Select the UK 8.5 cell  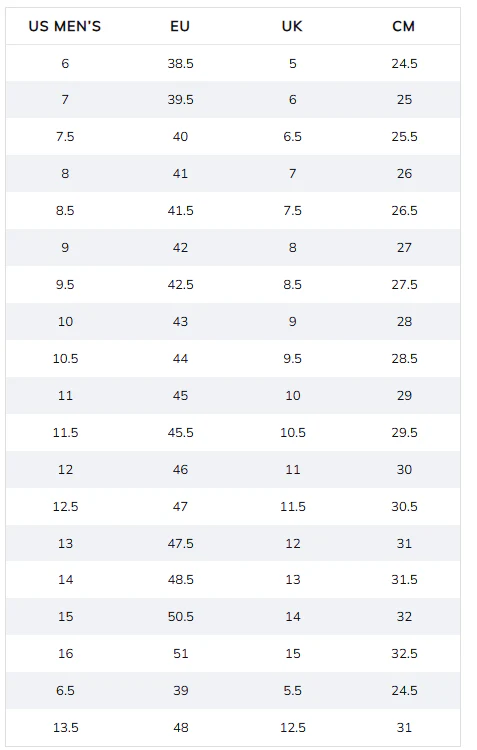click(x=292, y=285)
